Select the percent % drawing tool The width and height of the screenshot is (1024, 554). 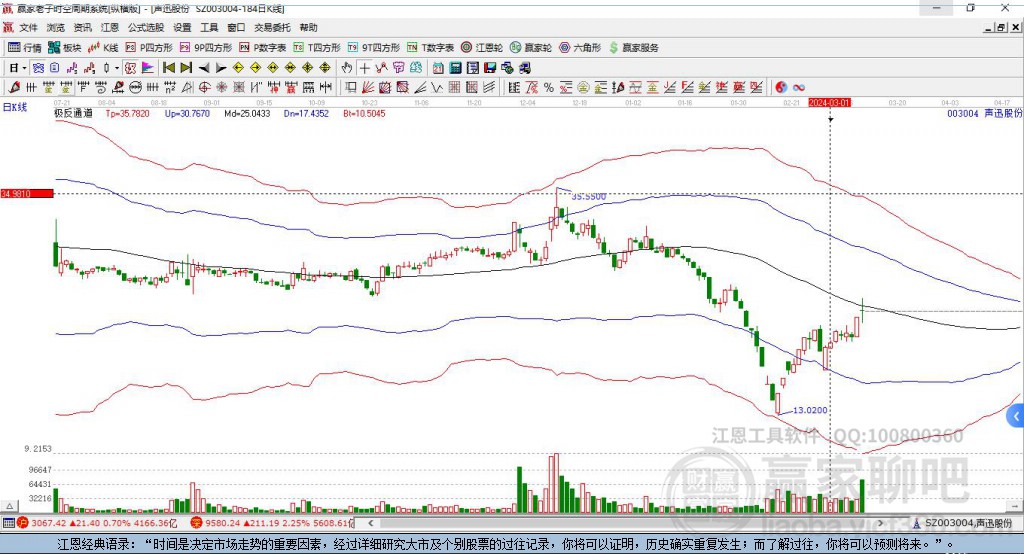[x=549, y=87]
